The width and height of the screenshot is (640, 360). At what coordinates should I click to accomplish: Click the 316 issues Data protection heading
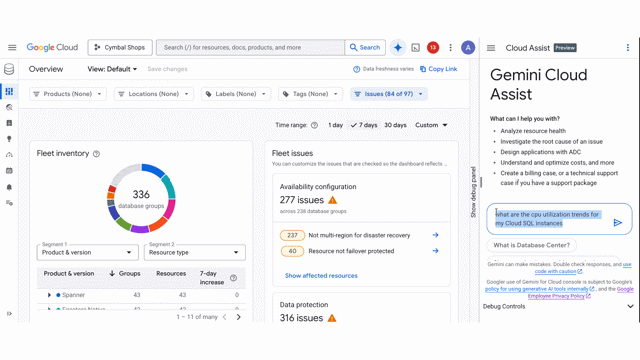pyautogui.click(x=301, y=318)
